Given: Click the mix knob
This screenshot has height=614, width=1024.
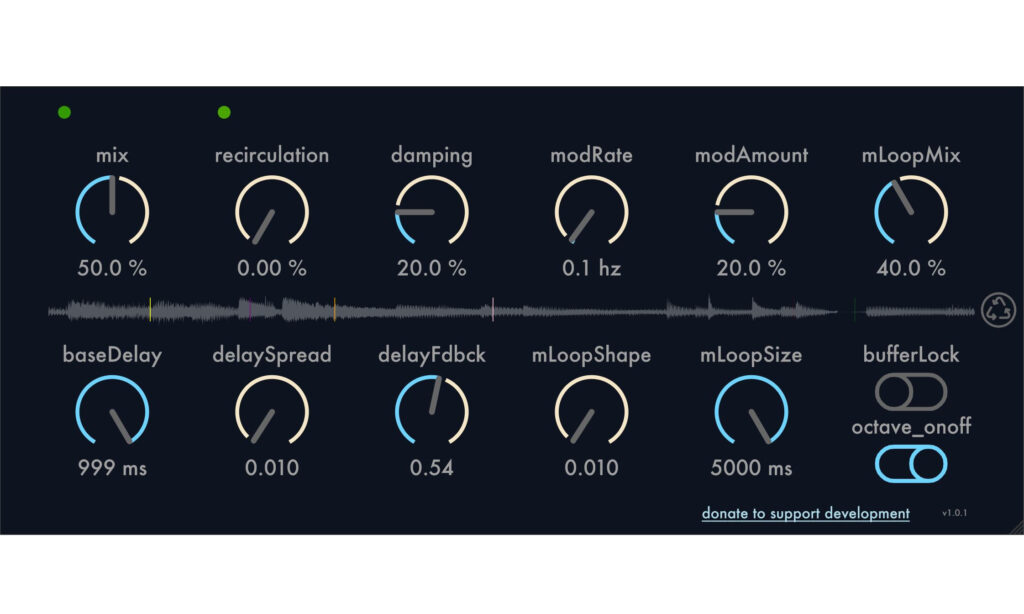Looking at the screenshot, I should [112, 211].
